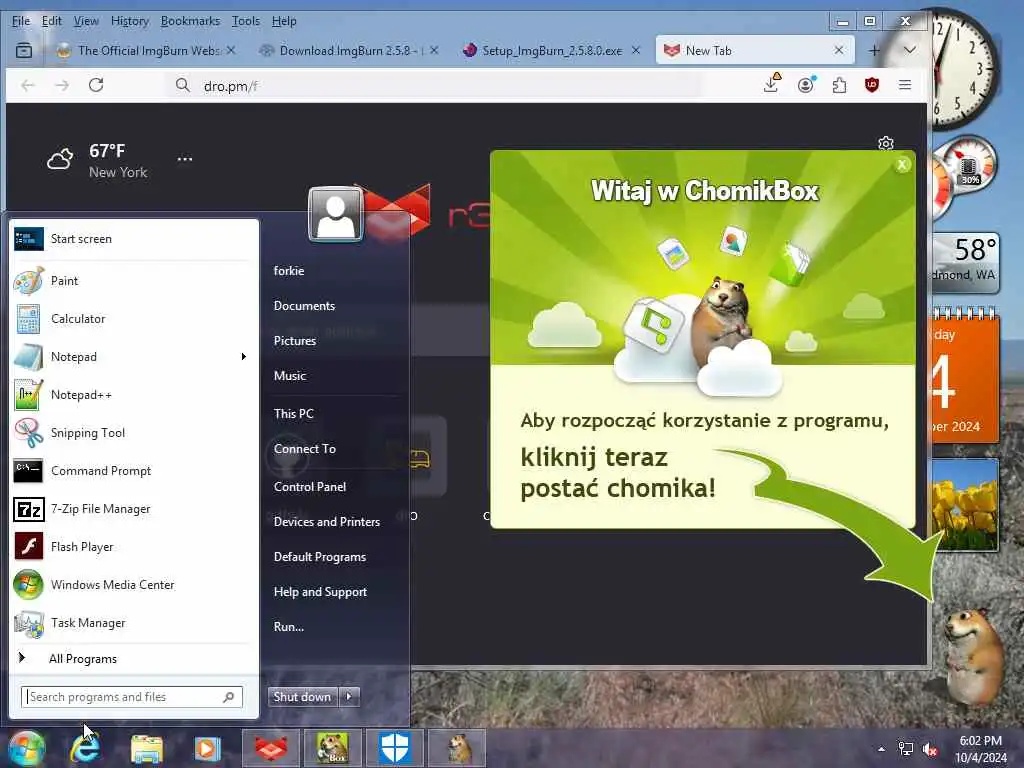Open the Paint icon in Start menu
Screen dimensions: 1024x768
(29, 281)
